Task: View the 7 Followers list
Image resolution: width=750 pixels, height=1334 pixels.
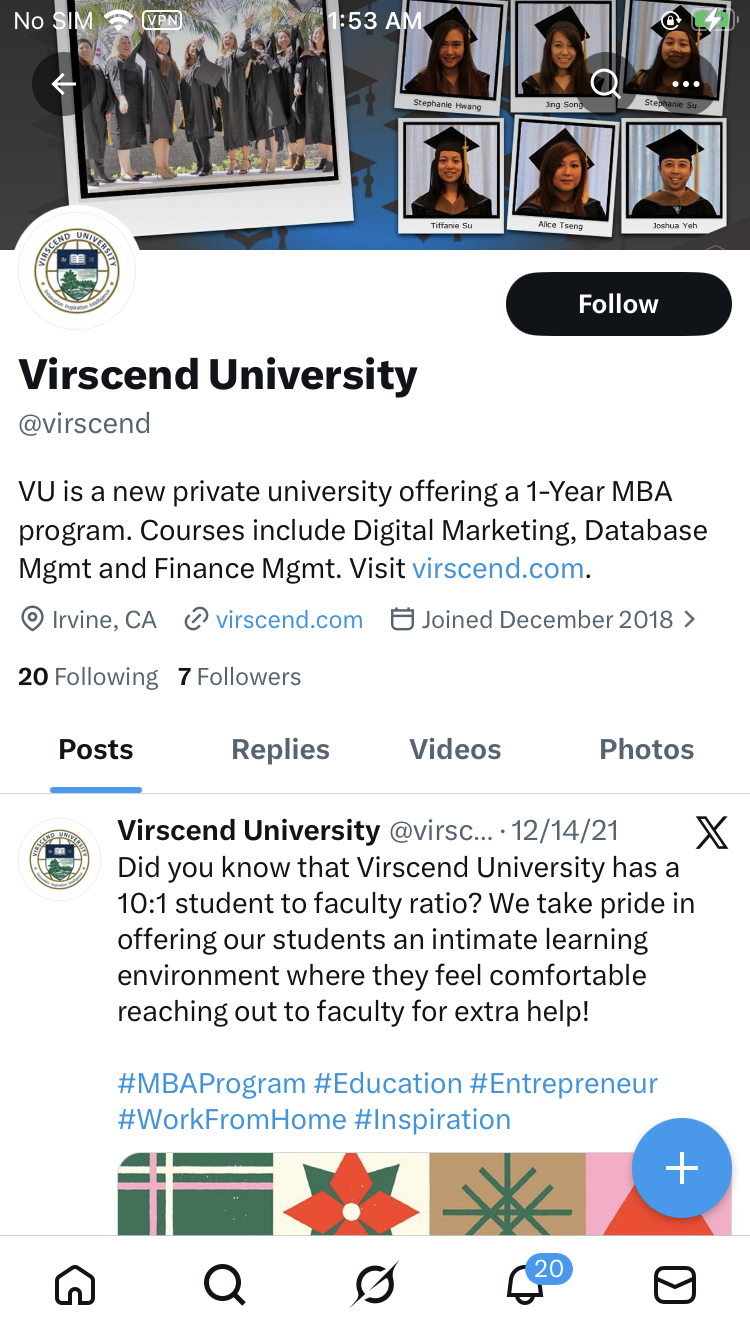Action: (239, 677)
